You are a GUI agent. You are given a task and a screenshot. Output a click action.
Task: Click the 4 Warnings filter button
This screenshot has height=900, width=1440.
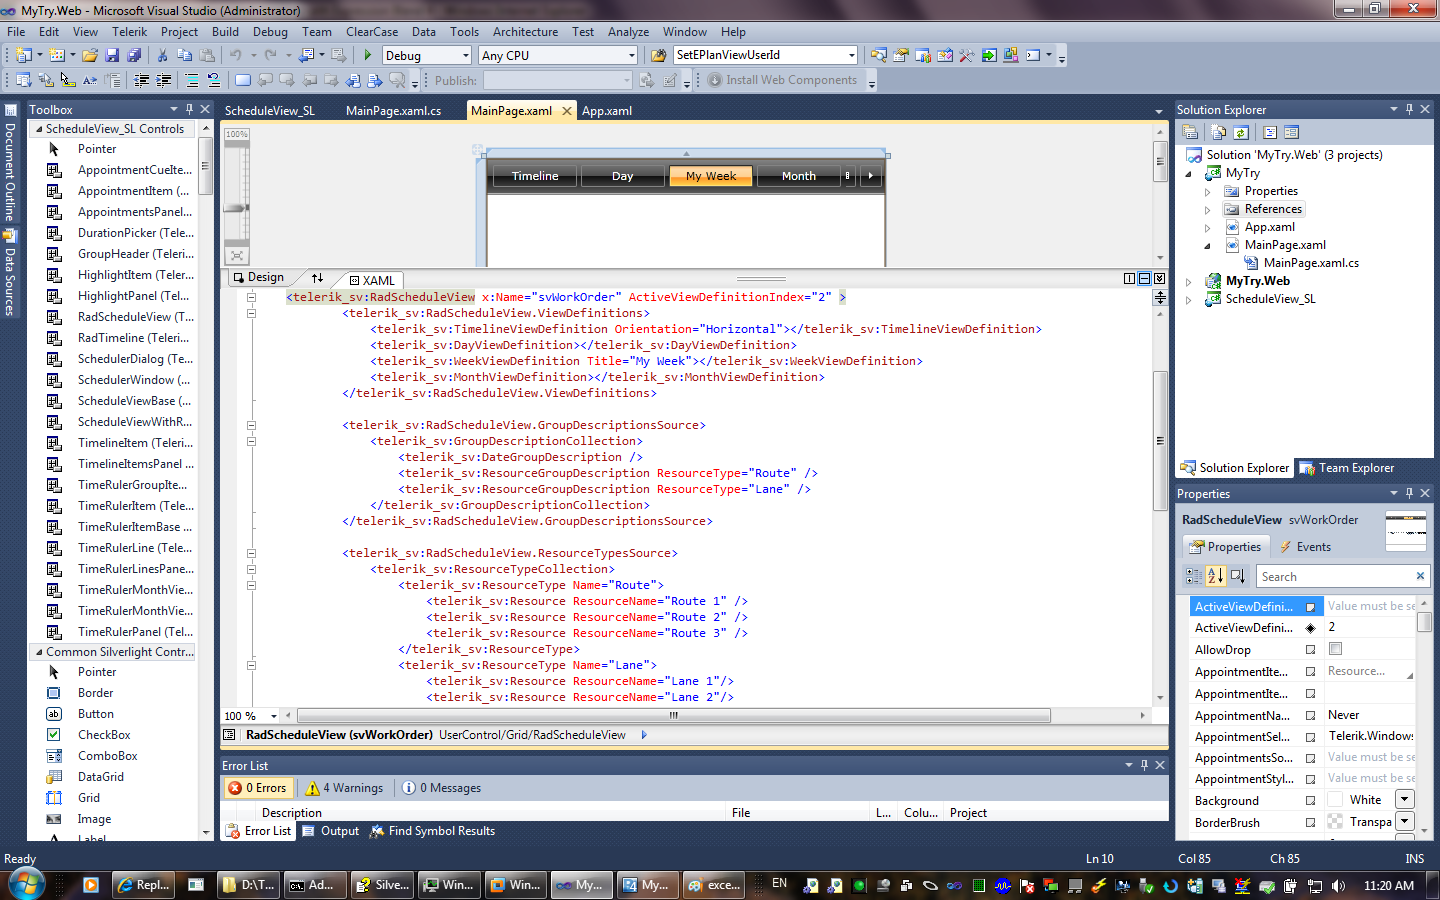tap(345, 788)
